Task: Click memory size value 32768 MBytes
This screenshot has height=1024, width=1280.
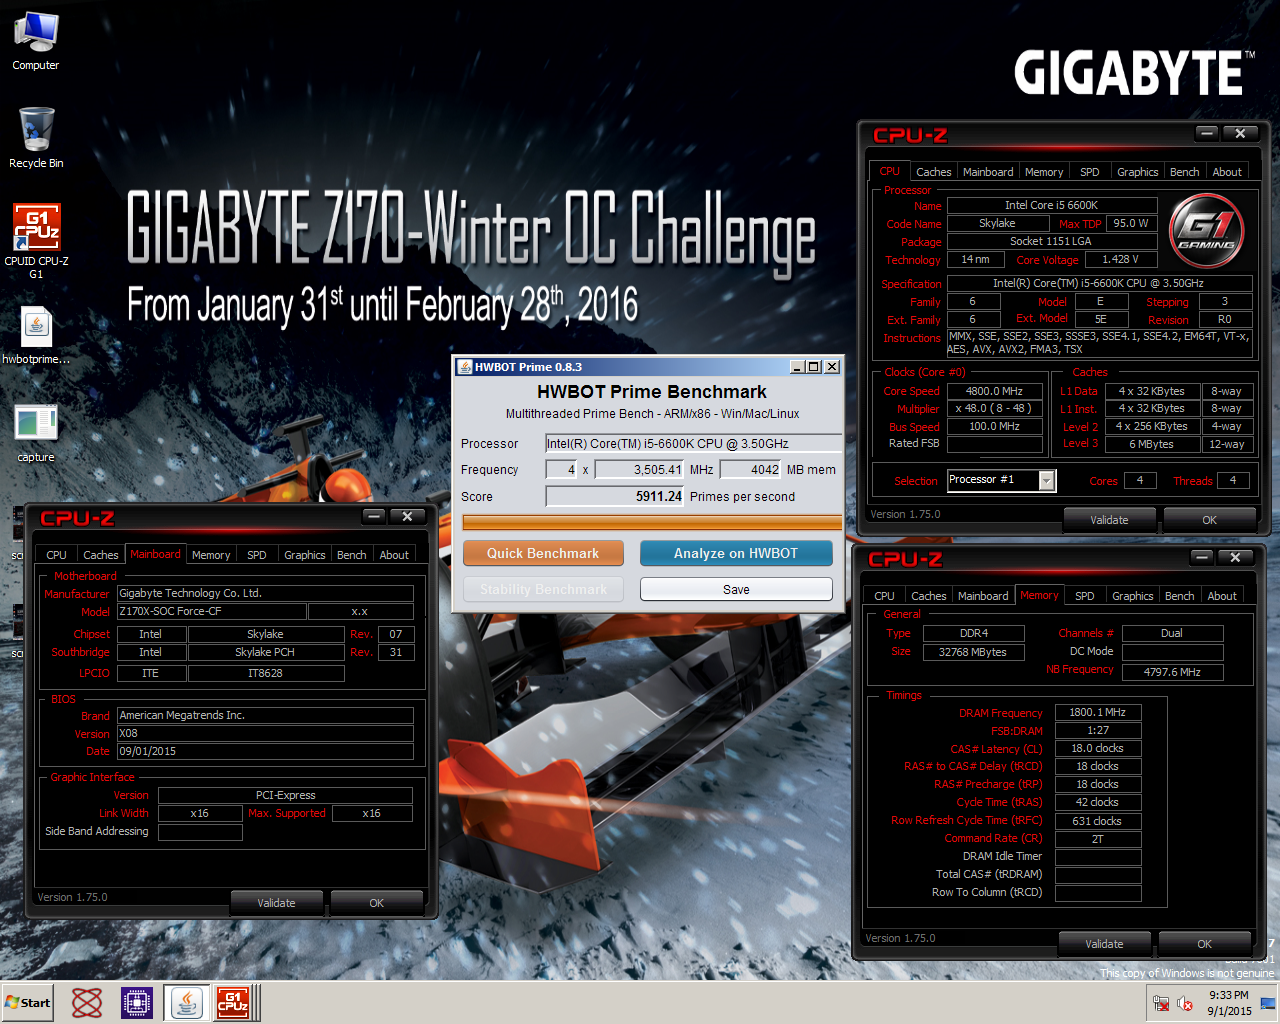Action: [x=973, y=652]
